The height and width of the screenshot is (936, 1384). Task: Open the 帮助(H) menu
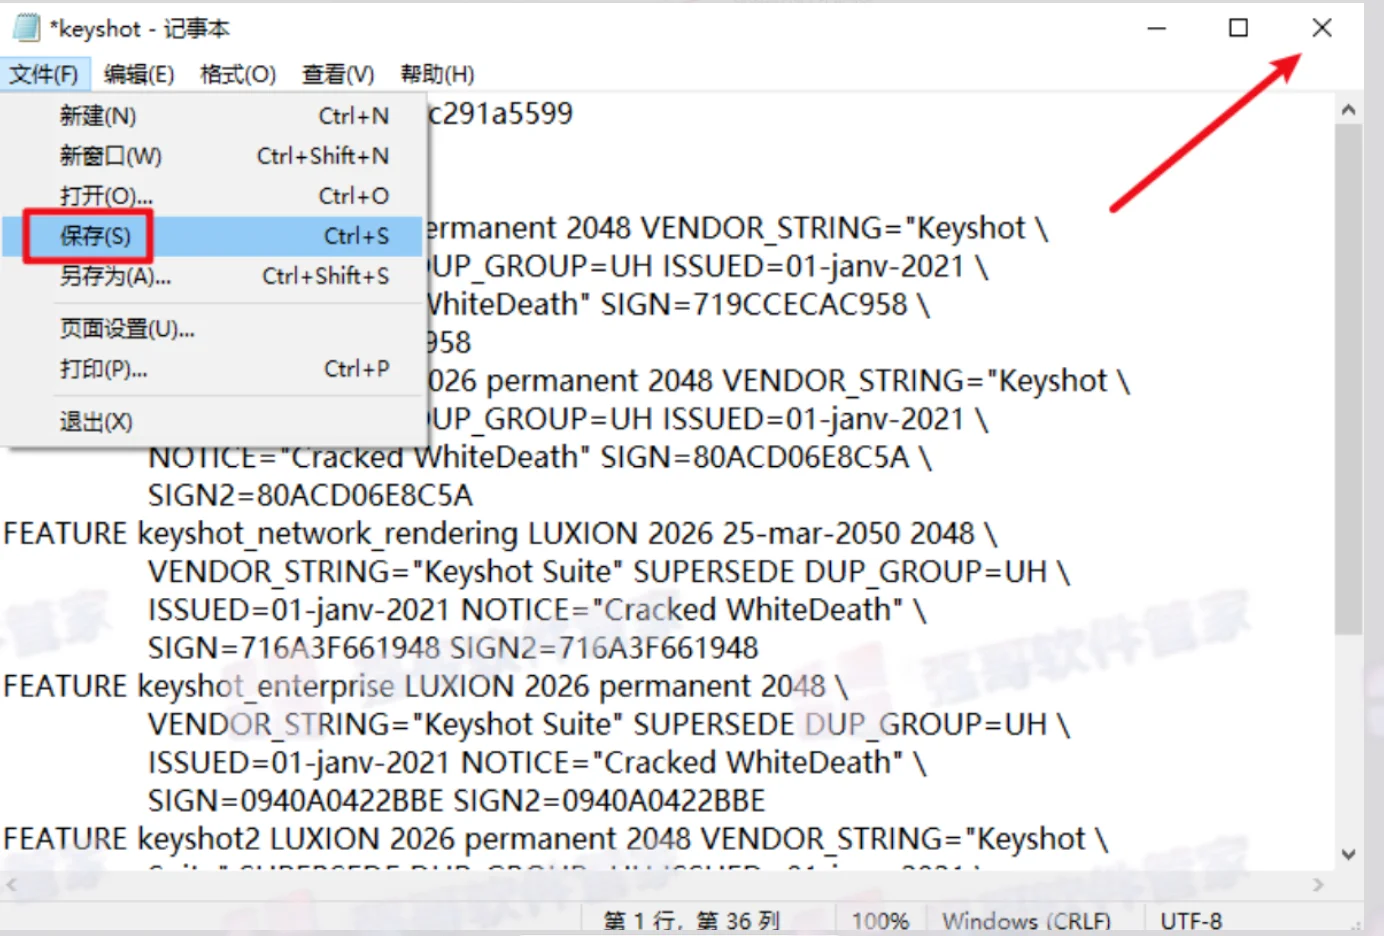pos(437,74)
